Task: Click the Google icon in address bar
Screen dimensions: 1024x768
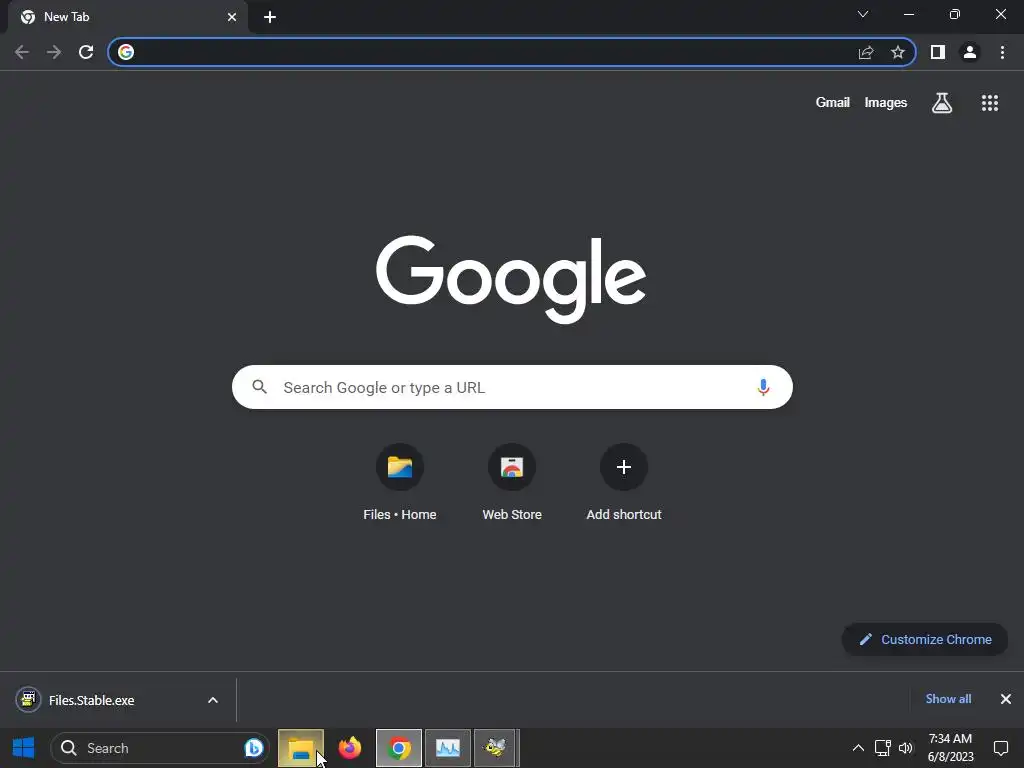Action: (x=126, y=52)
